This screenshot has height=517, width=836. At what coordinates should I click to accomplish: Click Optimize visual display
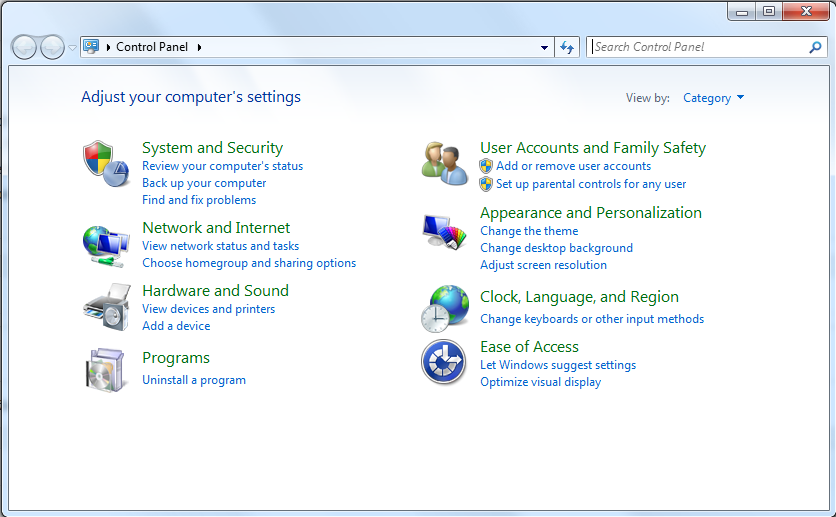(x=540, y=382)
